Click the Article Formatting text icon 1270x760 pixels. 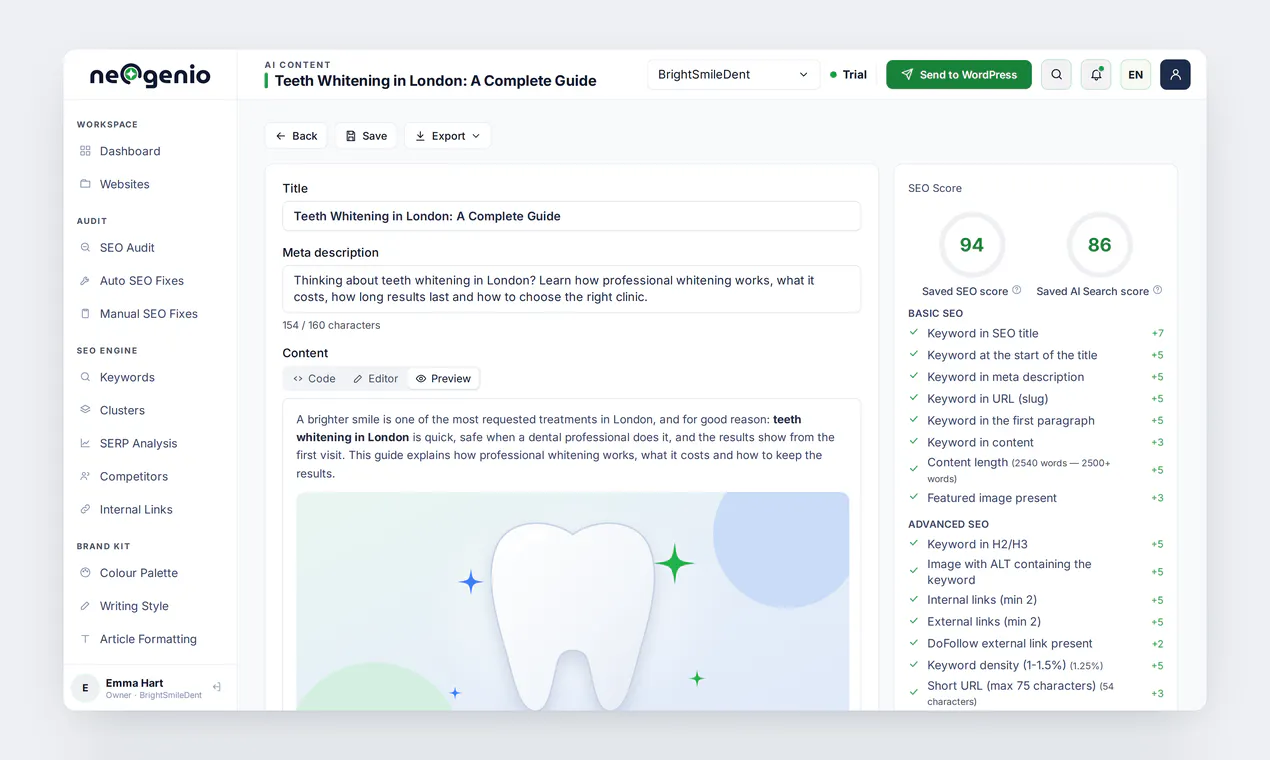(85, 639)
